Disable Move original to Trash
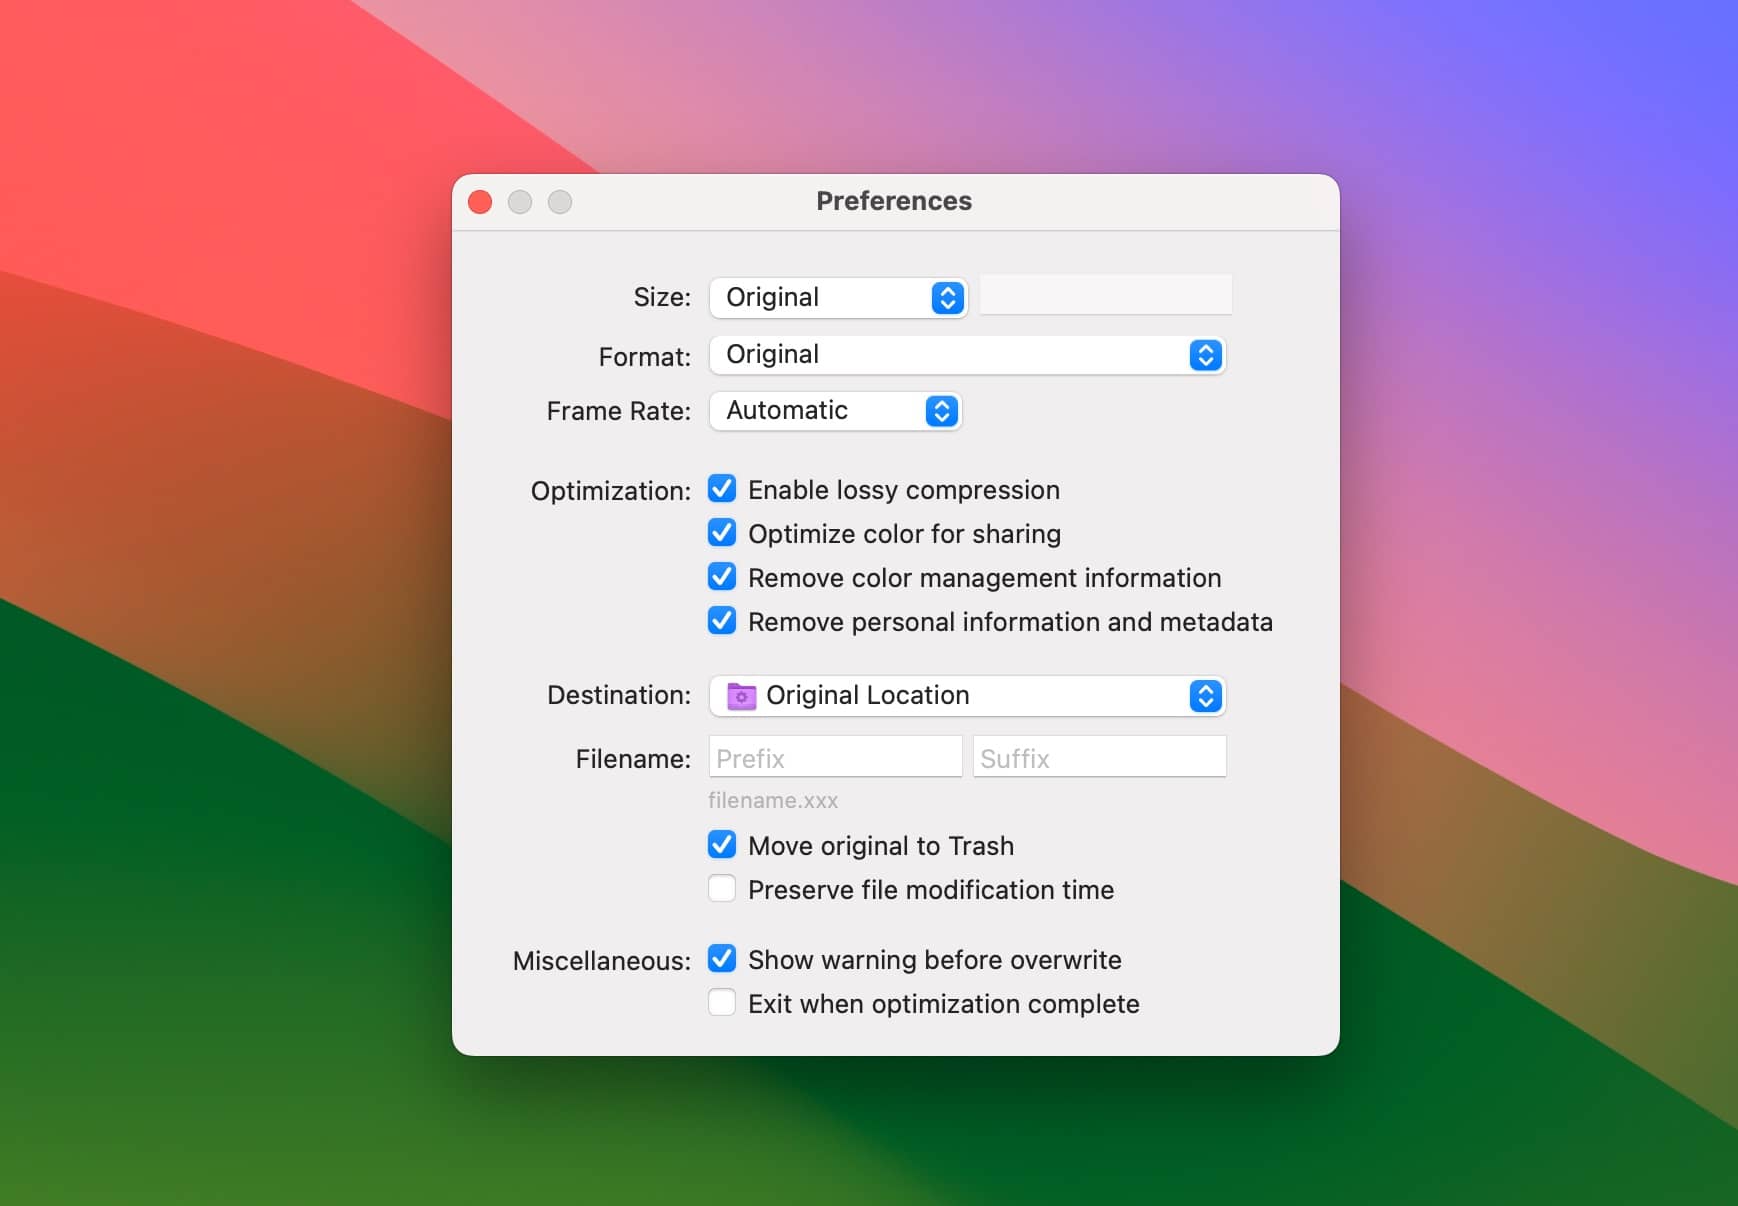Viewport: 1738px width, 1206px height. [722, 845]
